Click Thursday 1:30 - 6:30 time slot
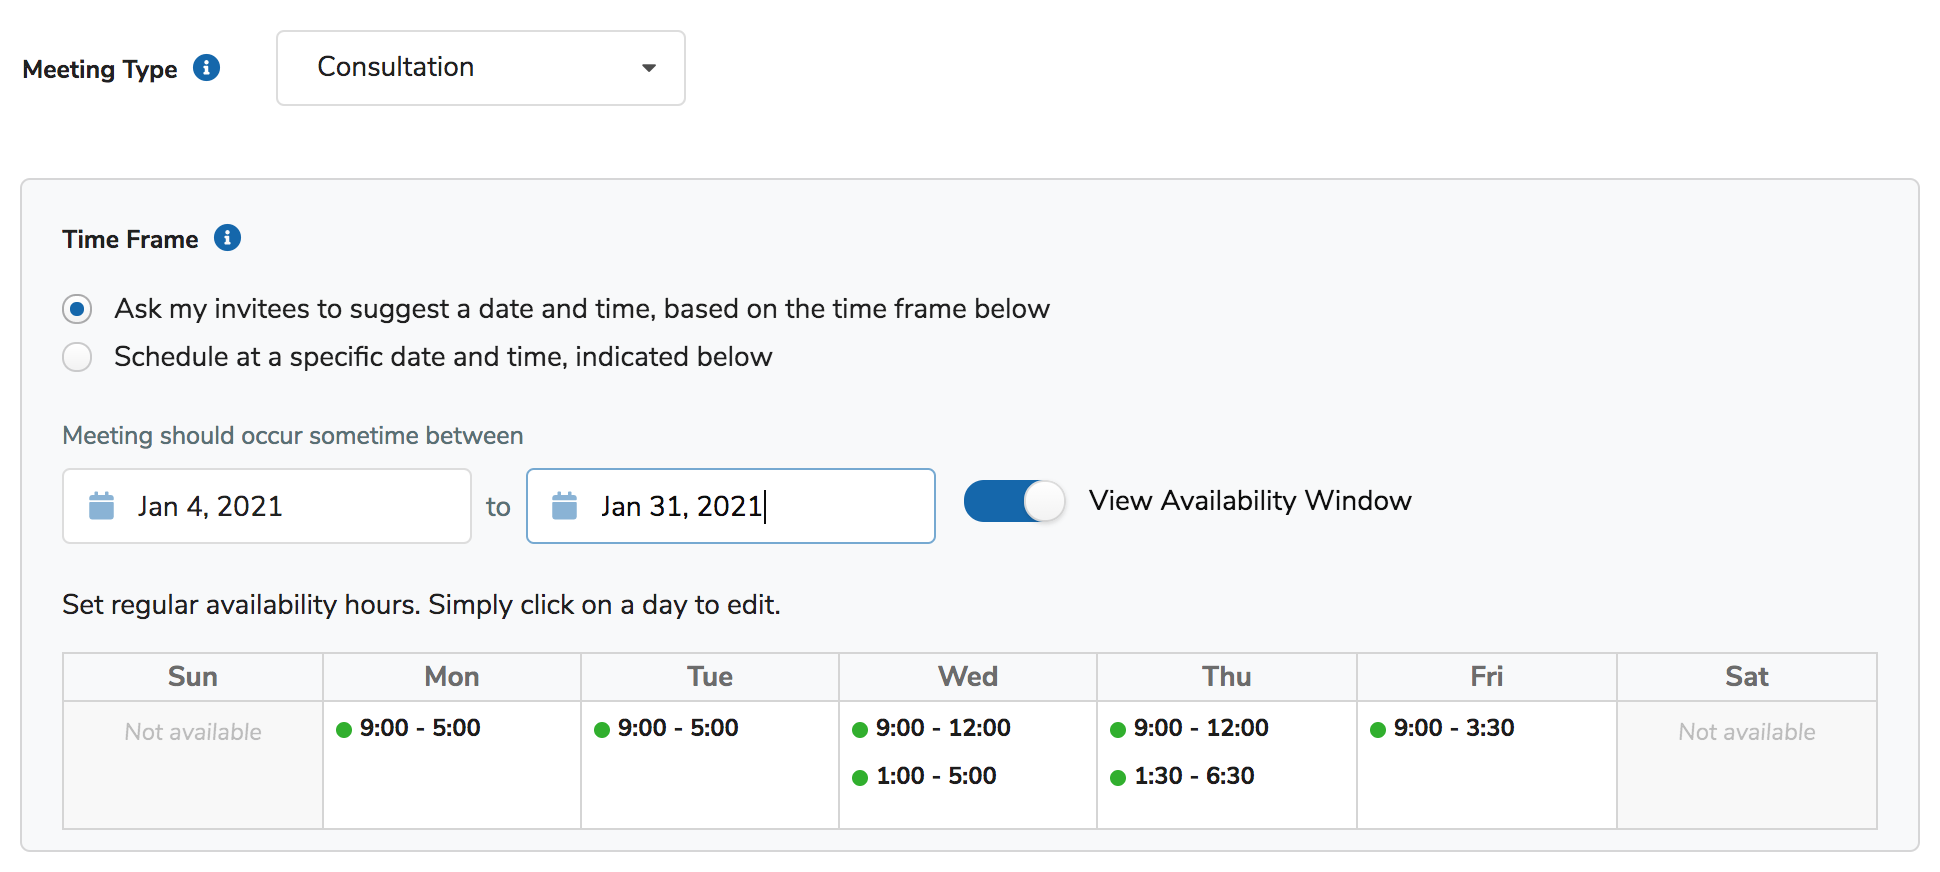The image size is (1940, 872). pos(1194,776)
